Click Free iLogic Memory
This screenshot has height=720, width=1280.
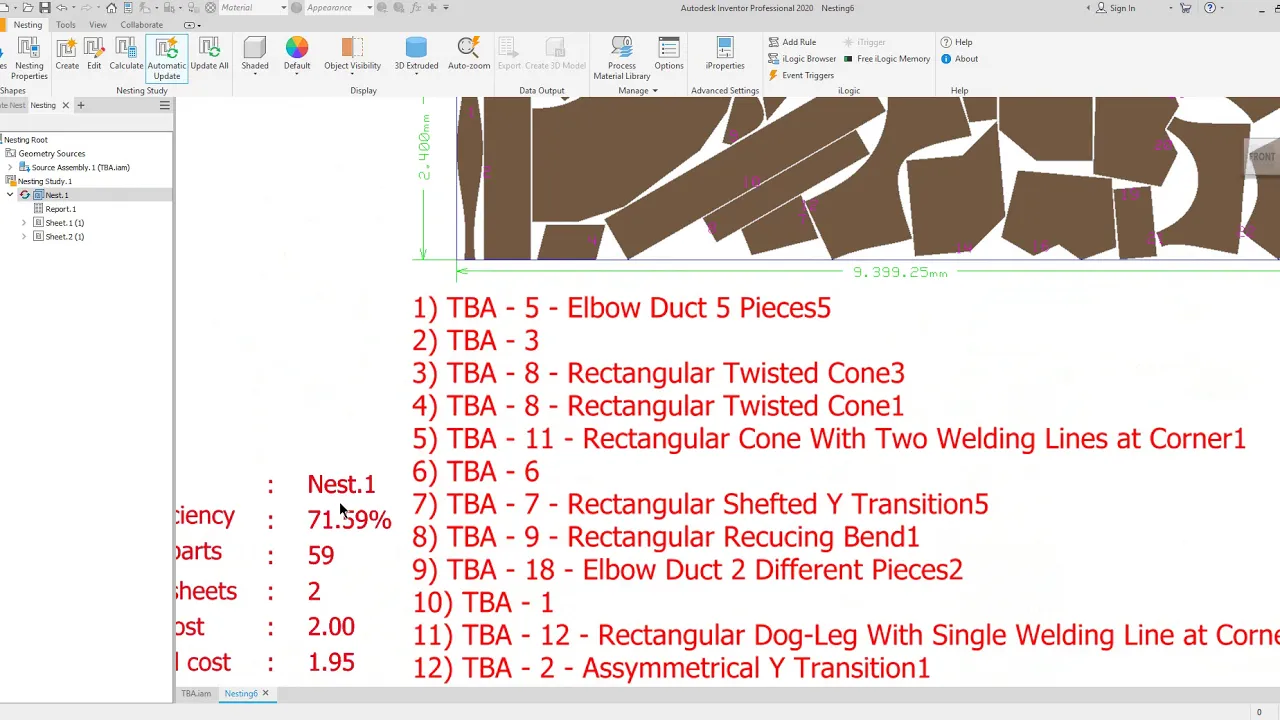click(886, 59)
